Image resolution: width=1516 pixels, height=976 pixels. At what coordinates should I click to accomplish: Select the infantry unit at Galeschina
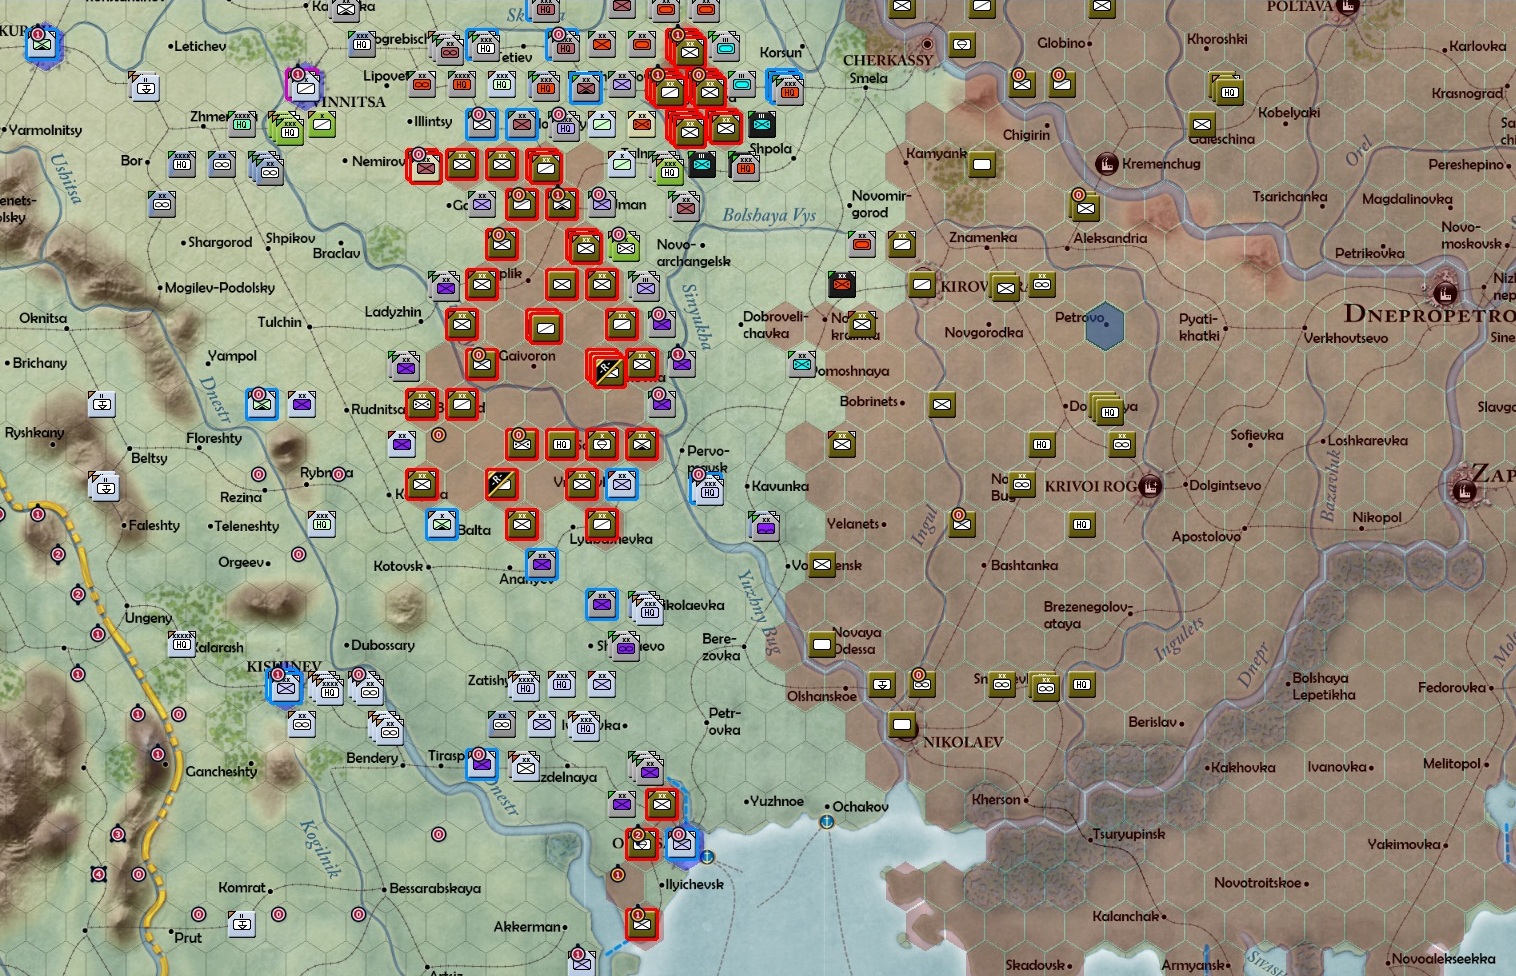coord(1202,125)
